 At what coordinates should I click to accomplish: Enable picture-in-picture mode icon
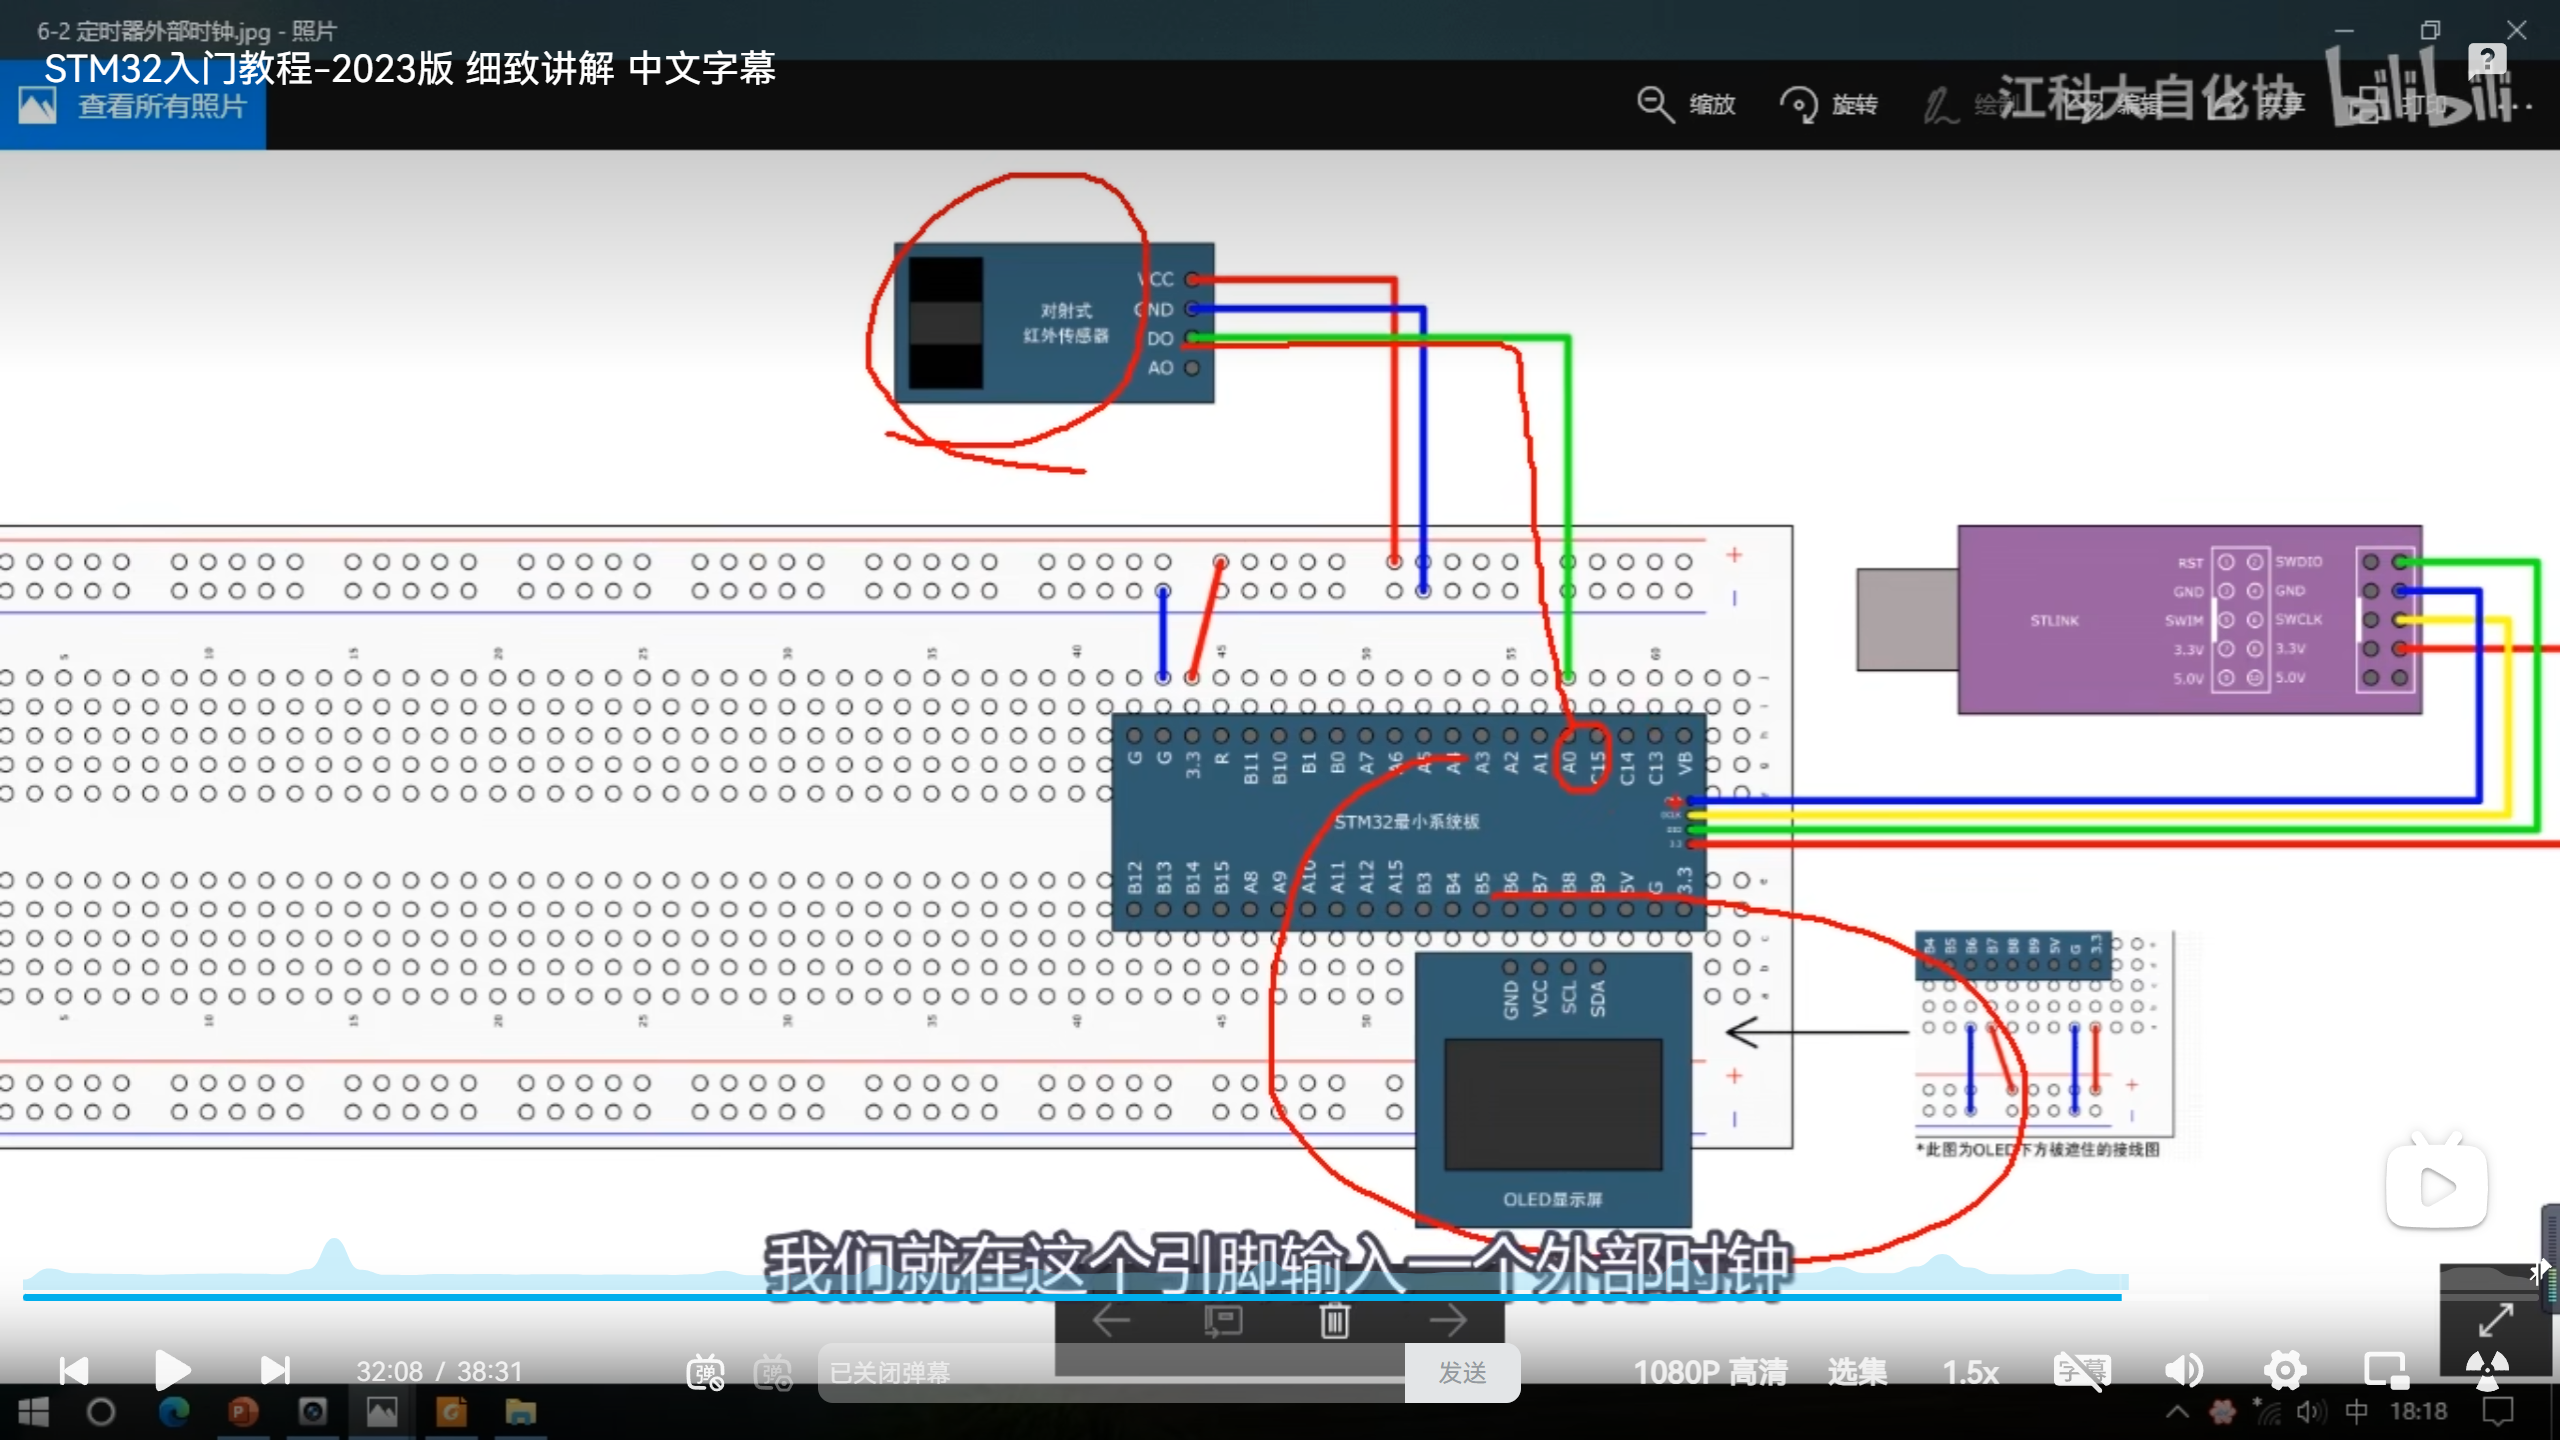point(2385,1370)
